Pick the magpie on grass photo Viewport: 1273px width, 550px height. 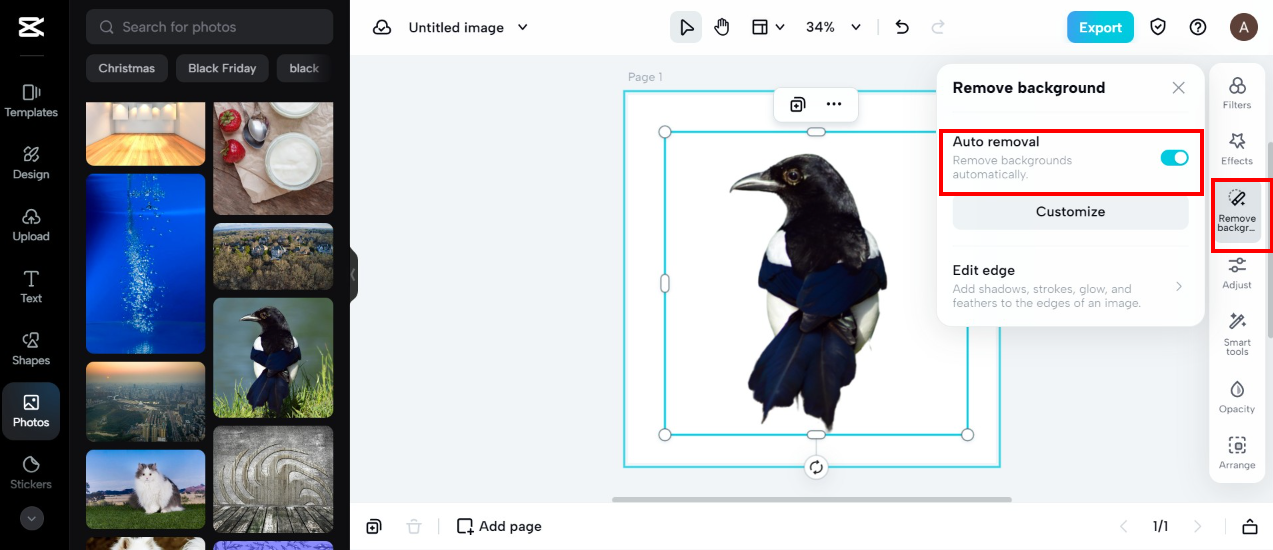(x=273, y=357)
